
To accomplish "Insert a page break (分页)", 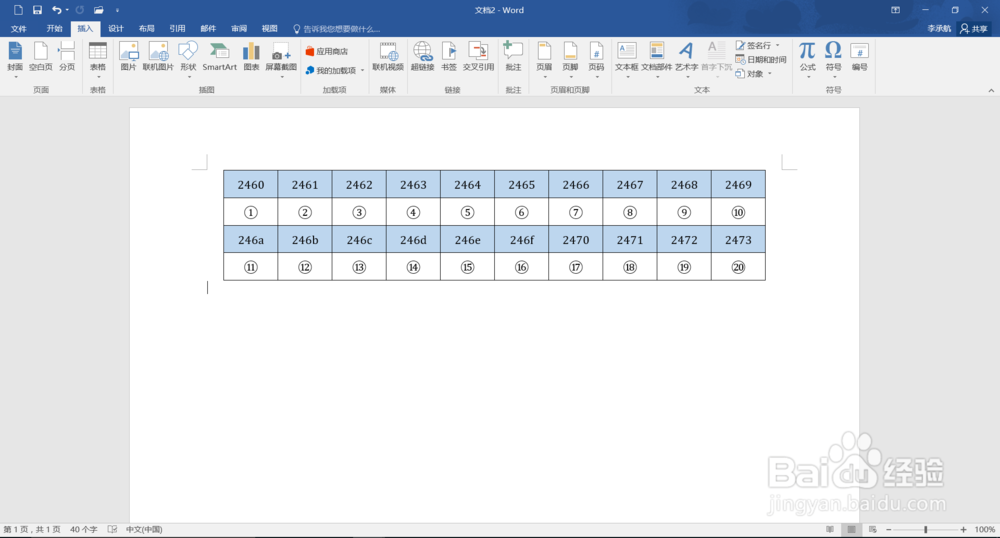I will click(x=67, y=57).
